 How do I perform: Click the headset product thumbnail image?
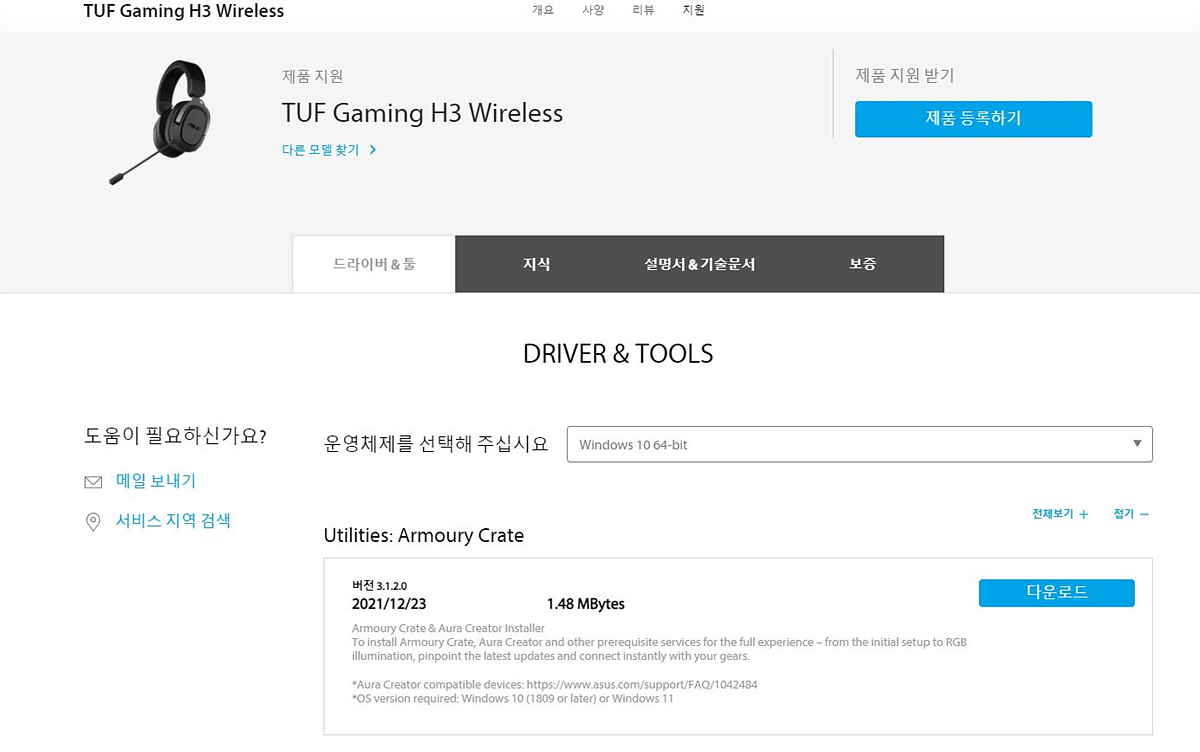(160, 123)
